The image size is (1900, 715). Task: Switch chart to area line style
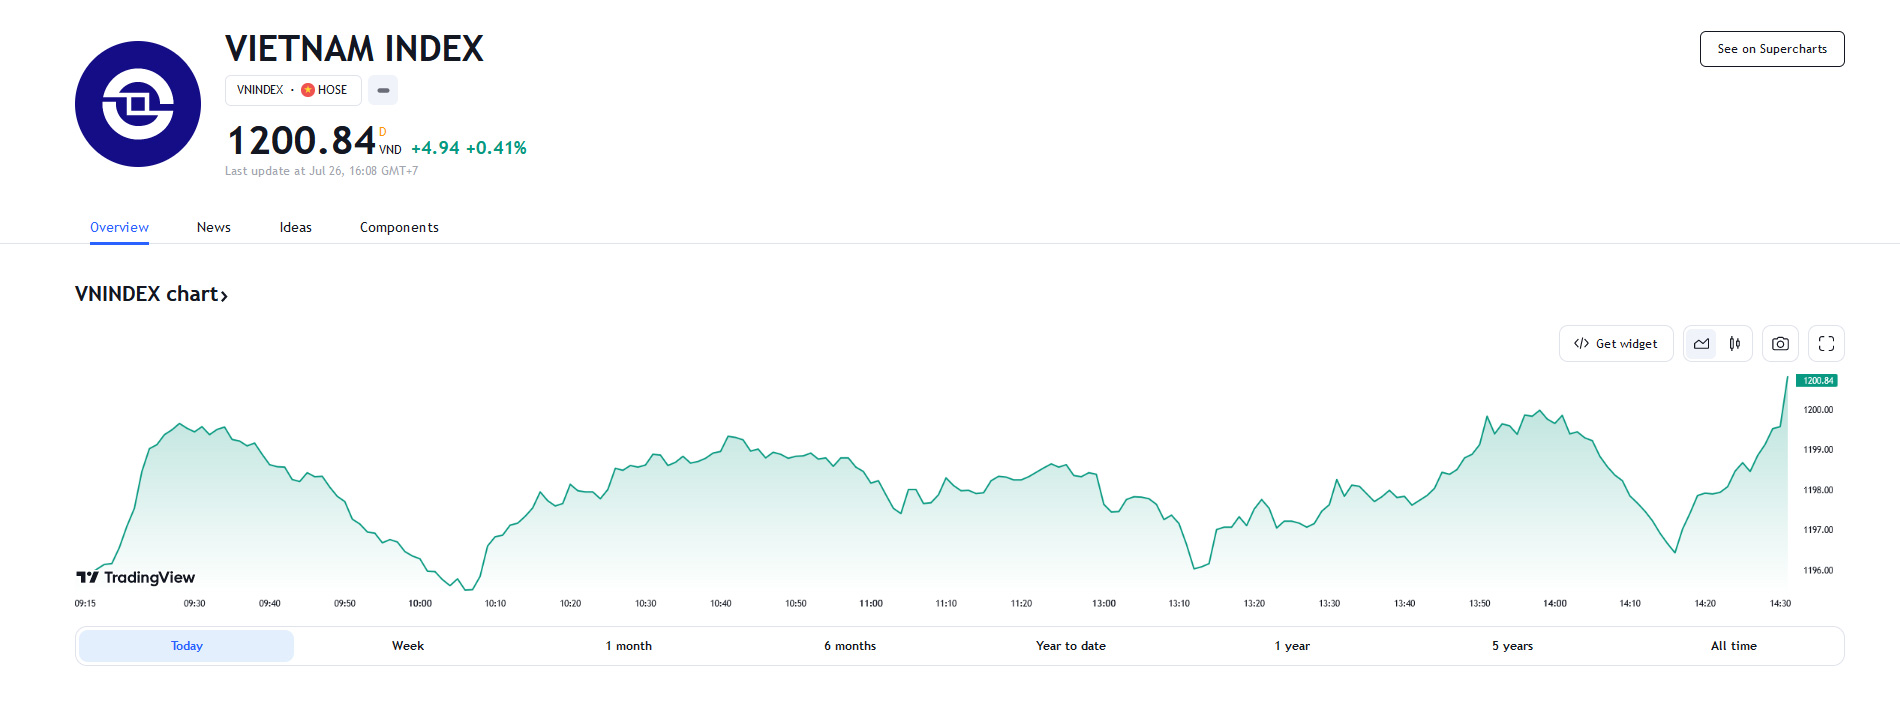(1701, 344)
